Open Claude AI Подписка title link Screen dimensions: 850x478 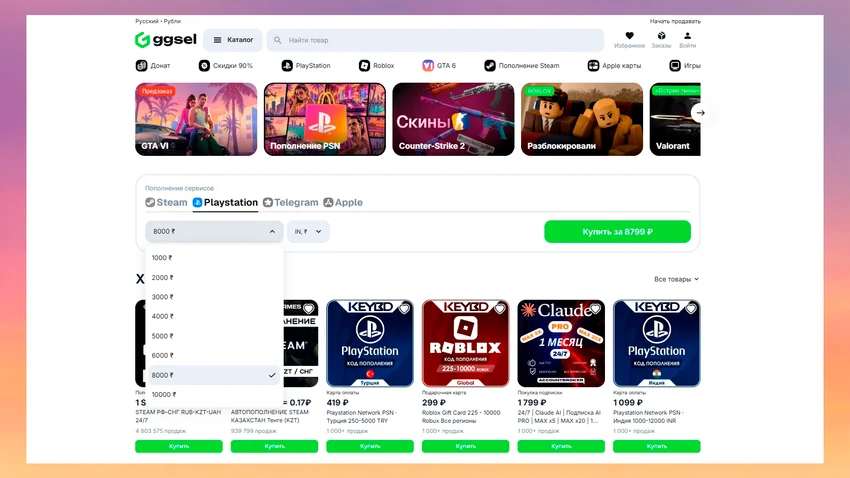pos(559,416)
